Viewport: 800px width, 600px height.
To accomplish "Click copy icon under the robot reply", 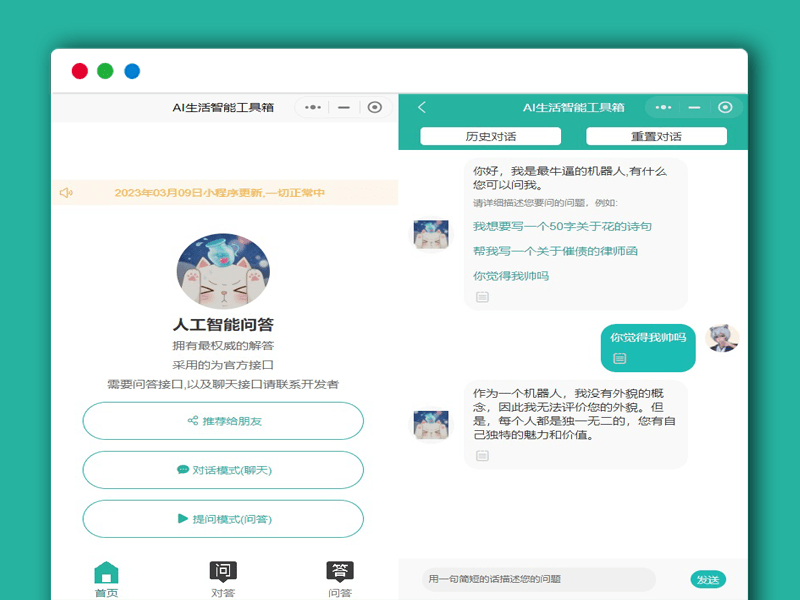I will [x=482, y=456].
